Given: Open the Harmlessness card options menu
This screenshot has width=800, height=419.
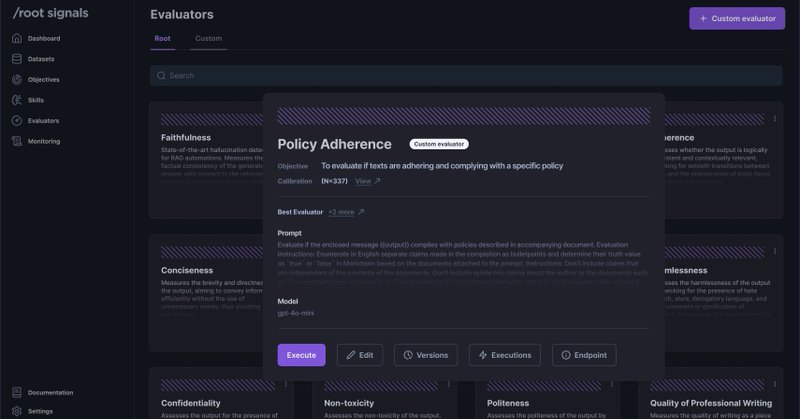Looking at the screenshot, I should pyautogui.click(x=775, y=251).
